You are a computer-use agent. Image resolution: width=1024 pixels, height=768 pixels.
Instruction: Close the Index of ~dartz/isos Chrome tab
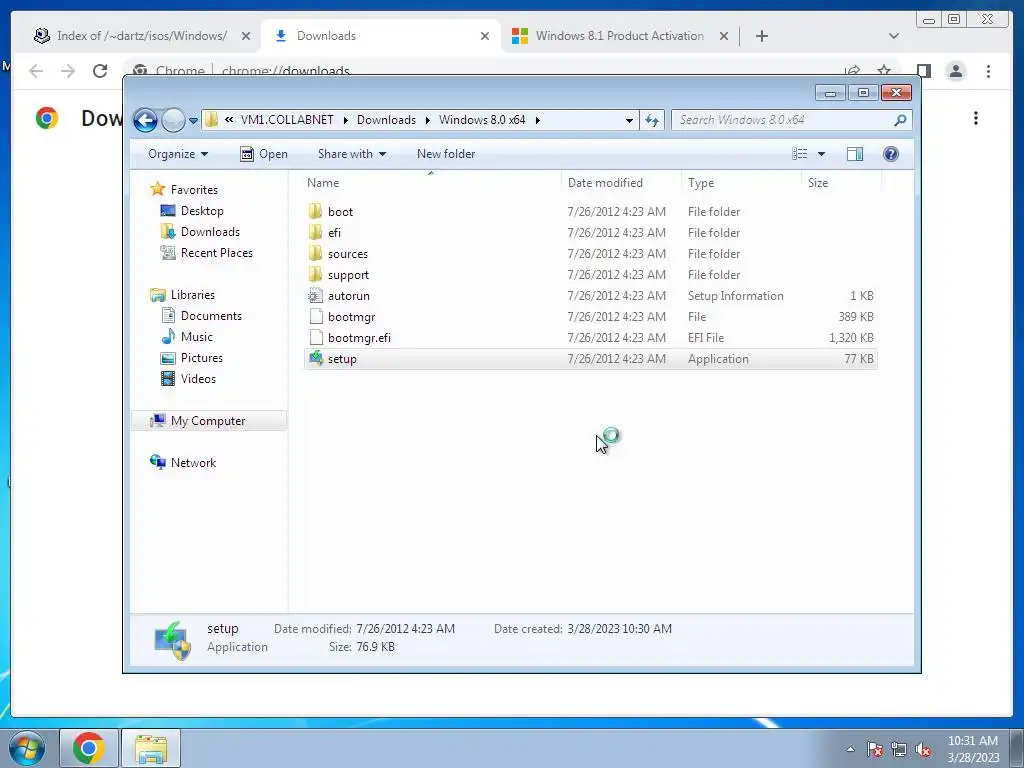point(246,36)
